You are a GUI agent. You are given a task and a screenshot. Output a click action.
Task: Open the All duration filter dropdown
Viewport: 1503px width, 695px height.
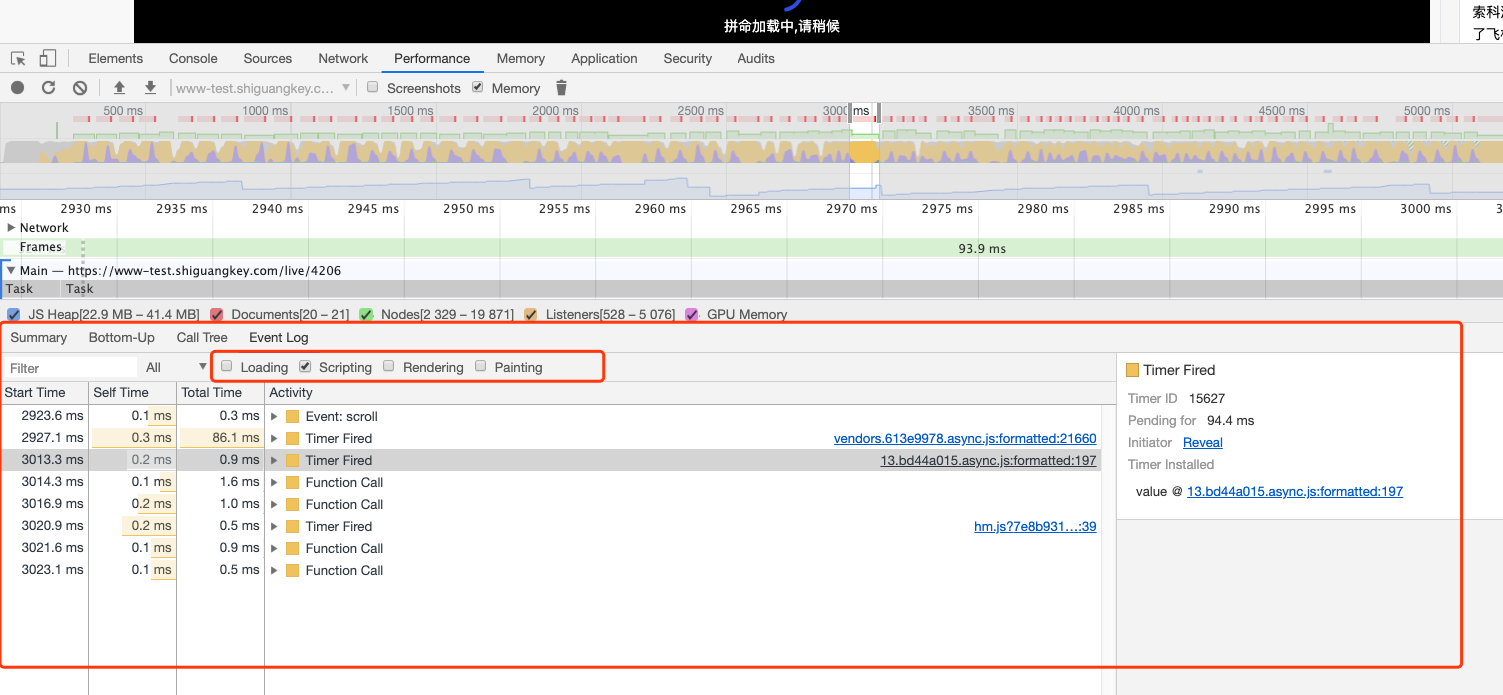[175, 367]
